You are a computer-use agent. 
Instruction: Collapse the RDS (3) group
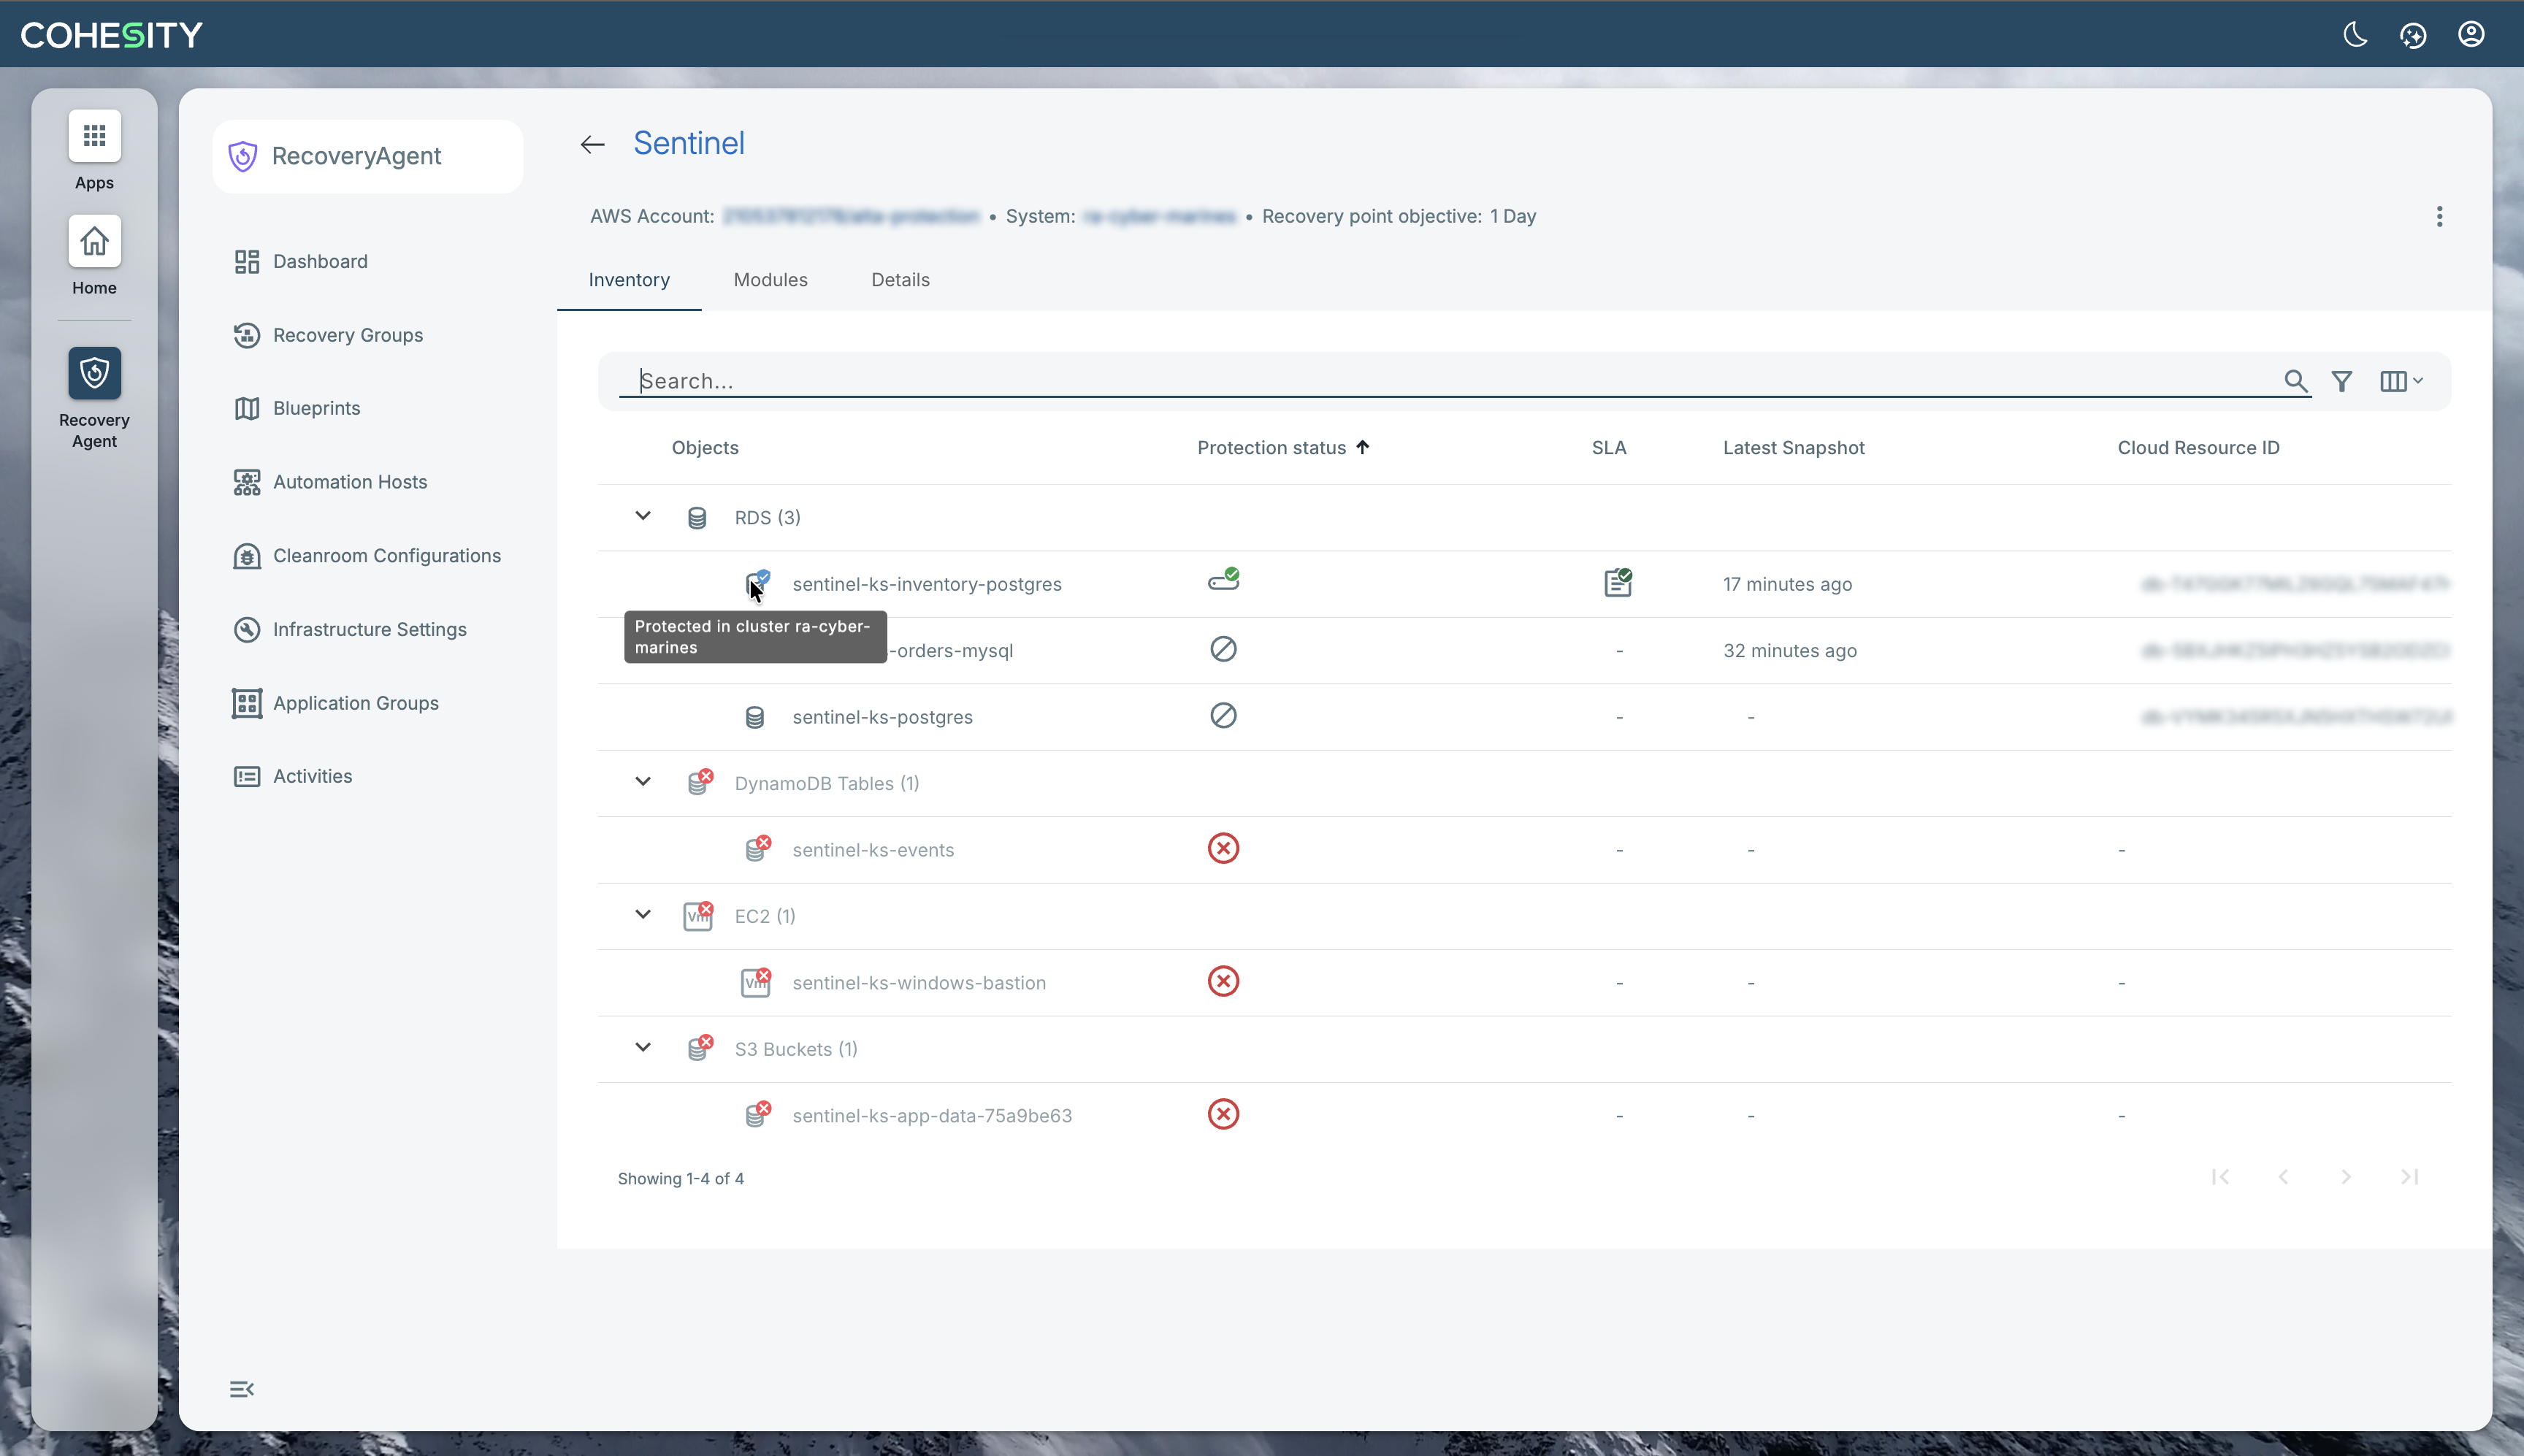tap(643, 516)
